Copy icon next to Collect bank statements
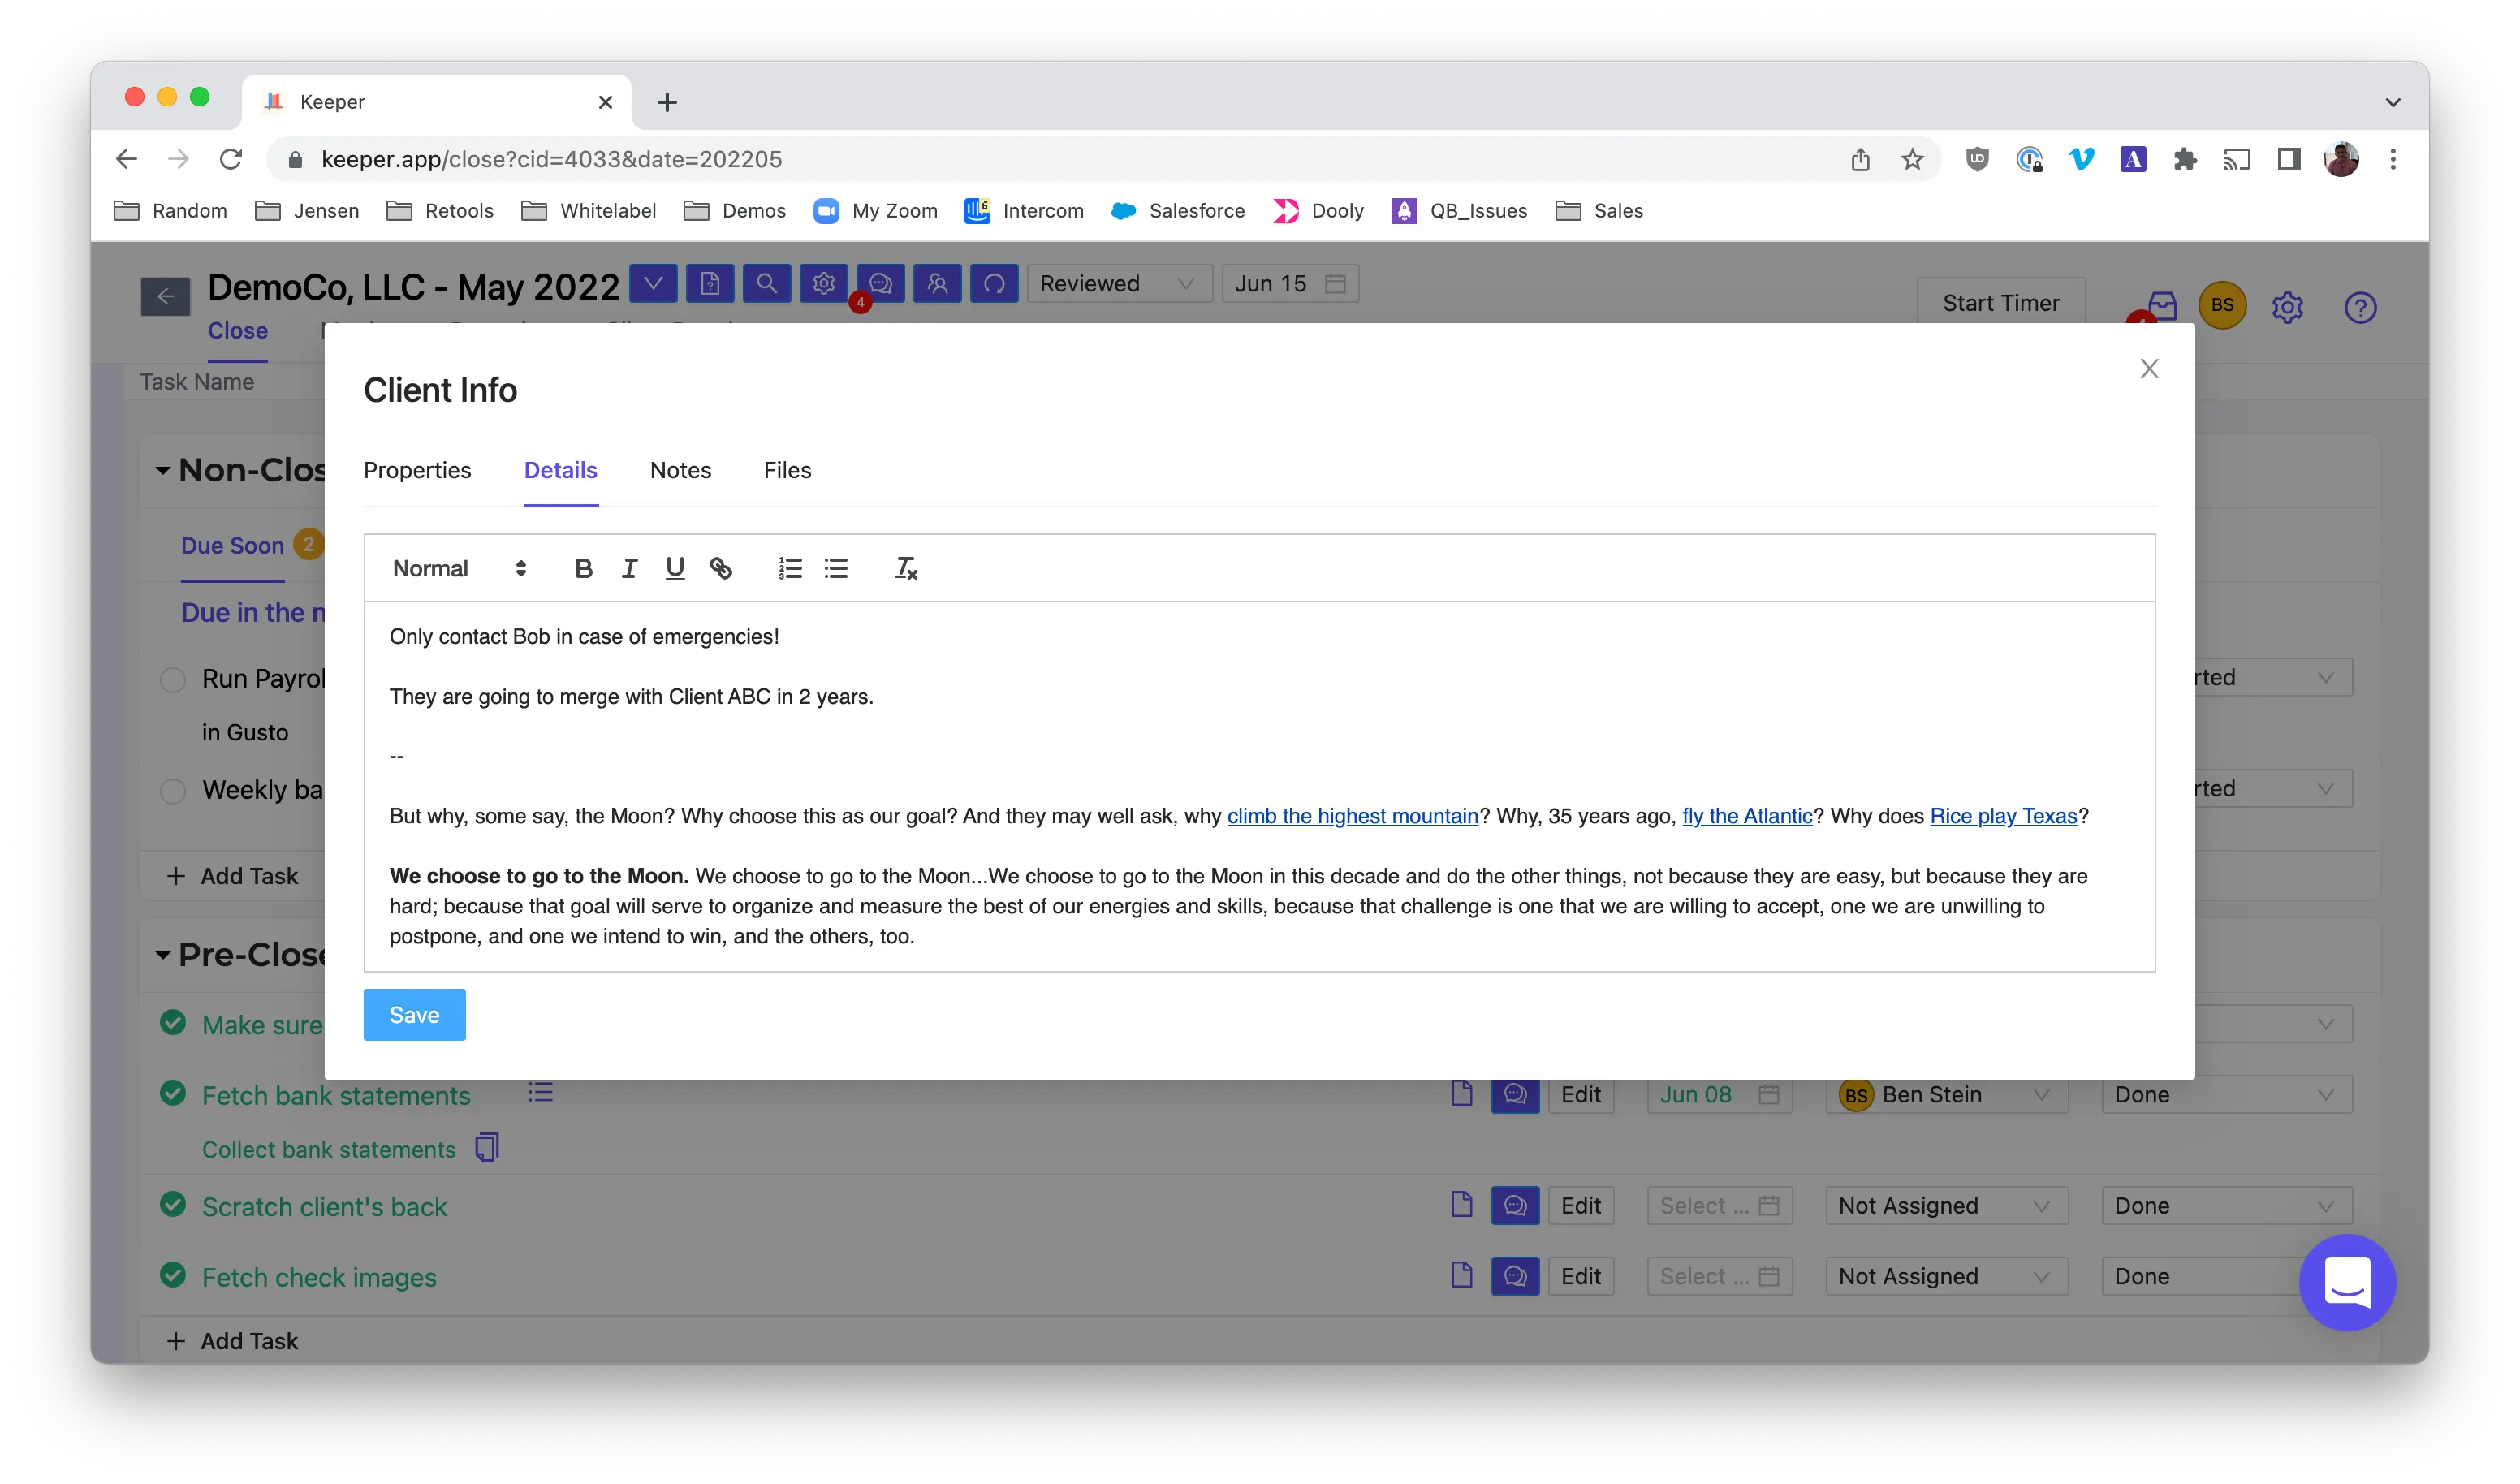 click(x=487, y=1148)
